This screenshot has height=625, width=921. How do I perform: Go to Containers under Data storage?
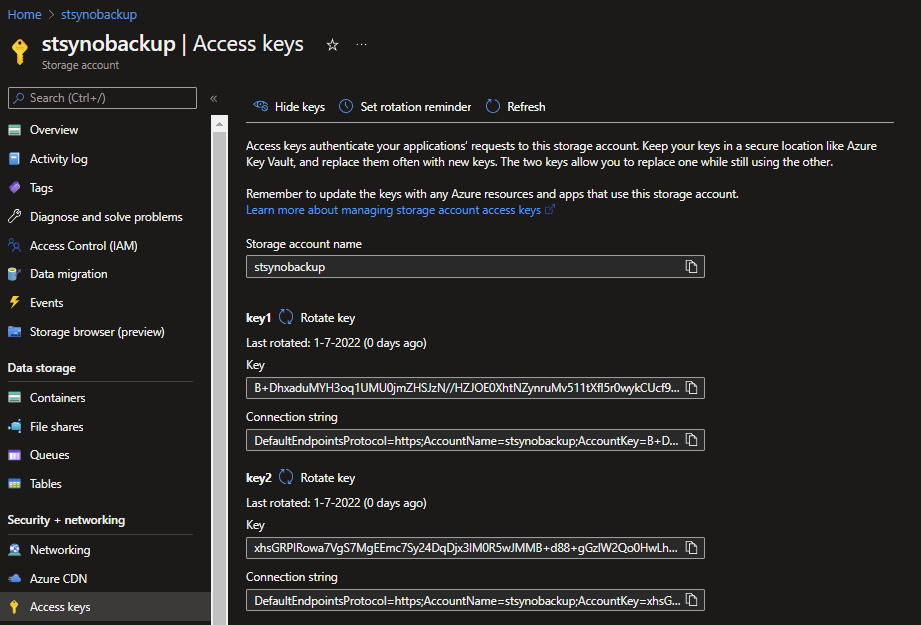[x=57, y=398]
